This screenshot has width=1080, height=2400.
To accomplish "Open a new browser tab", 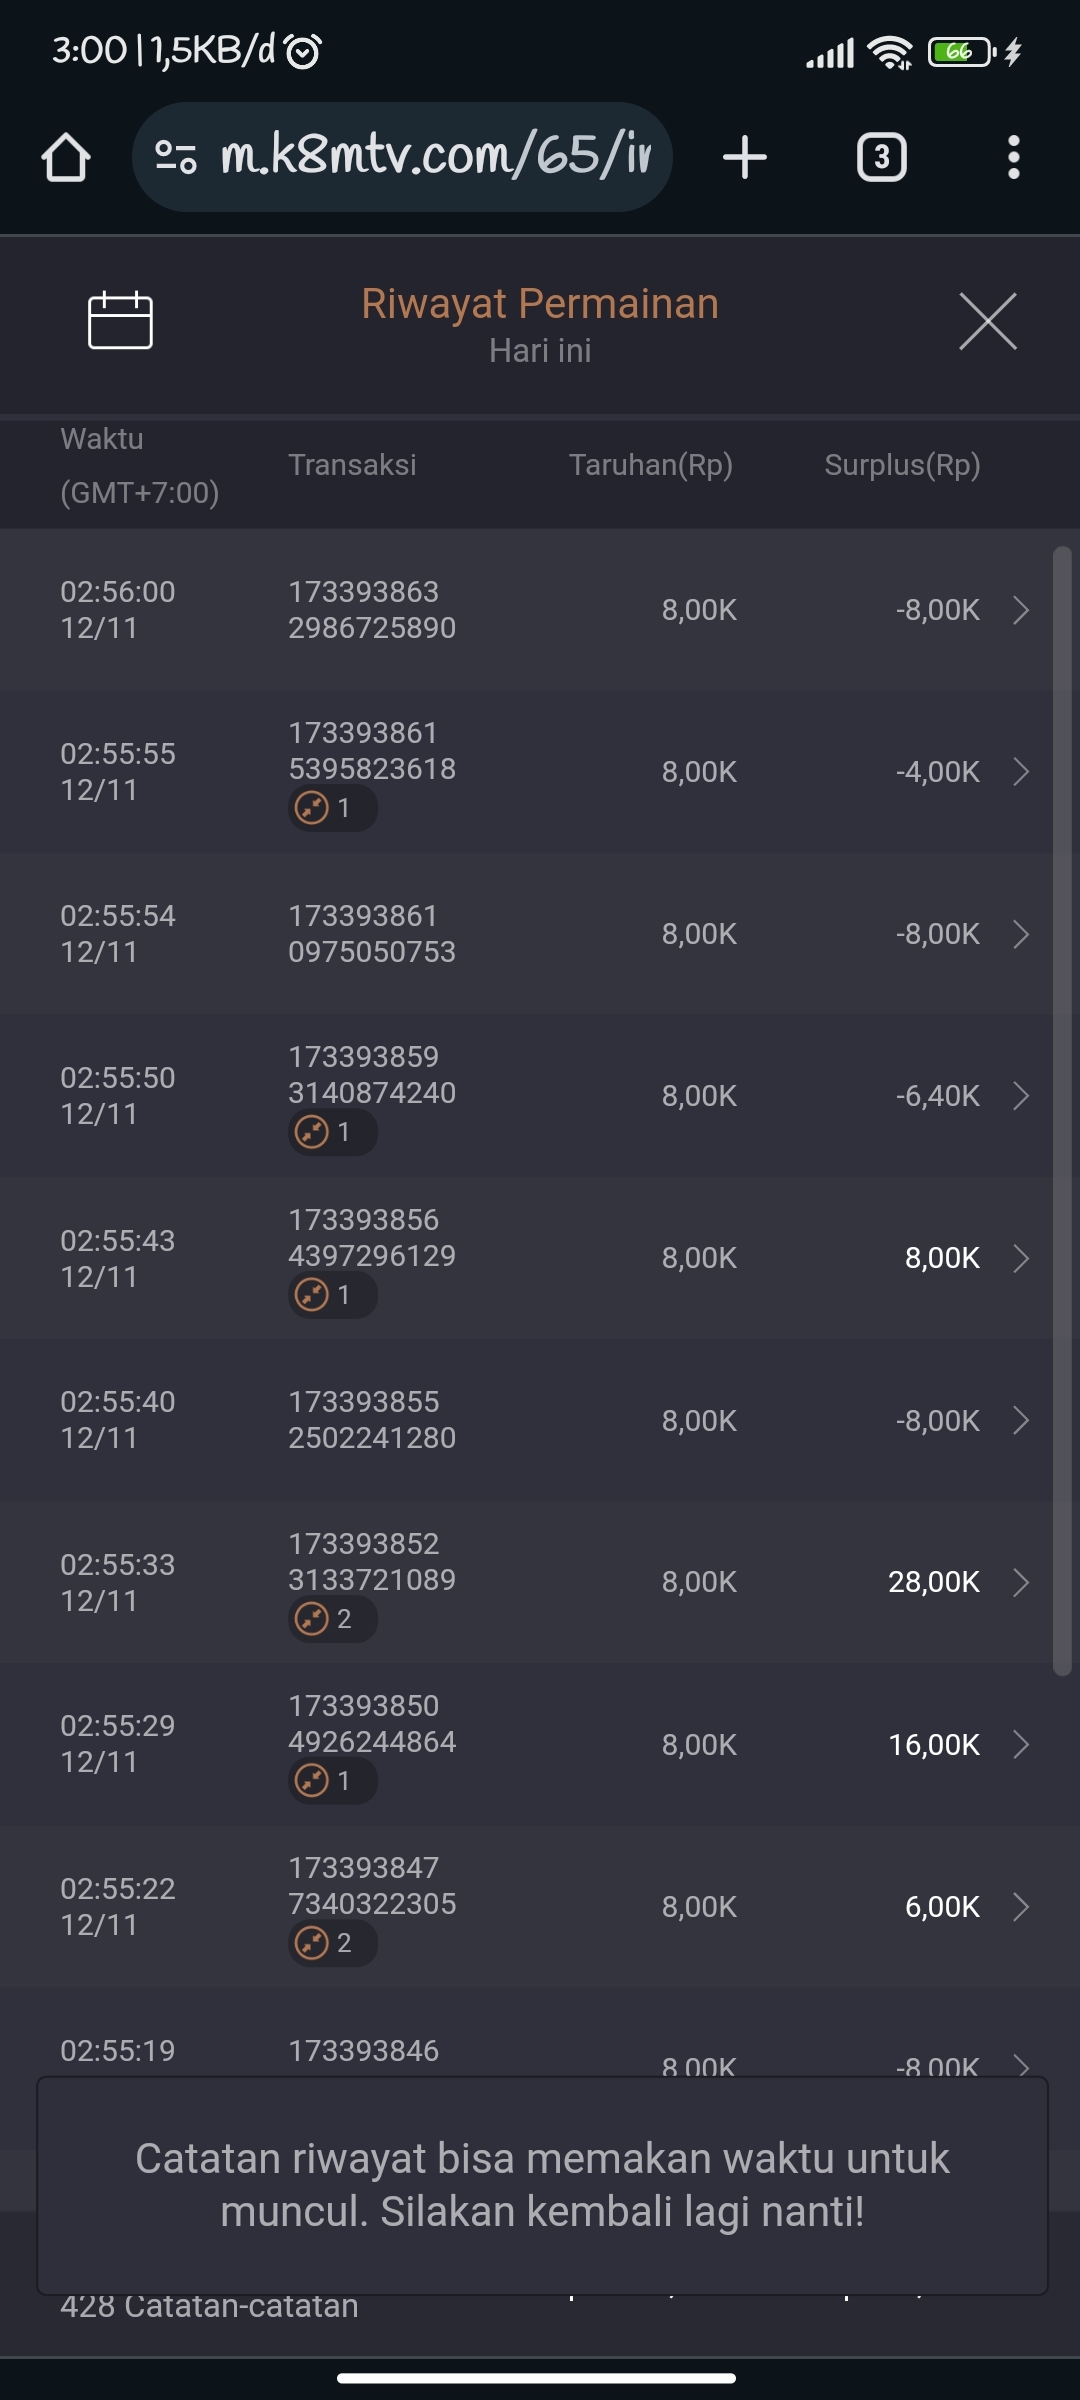I will click(x=745, y=157).
